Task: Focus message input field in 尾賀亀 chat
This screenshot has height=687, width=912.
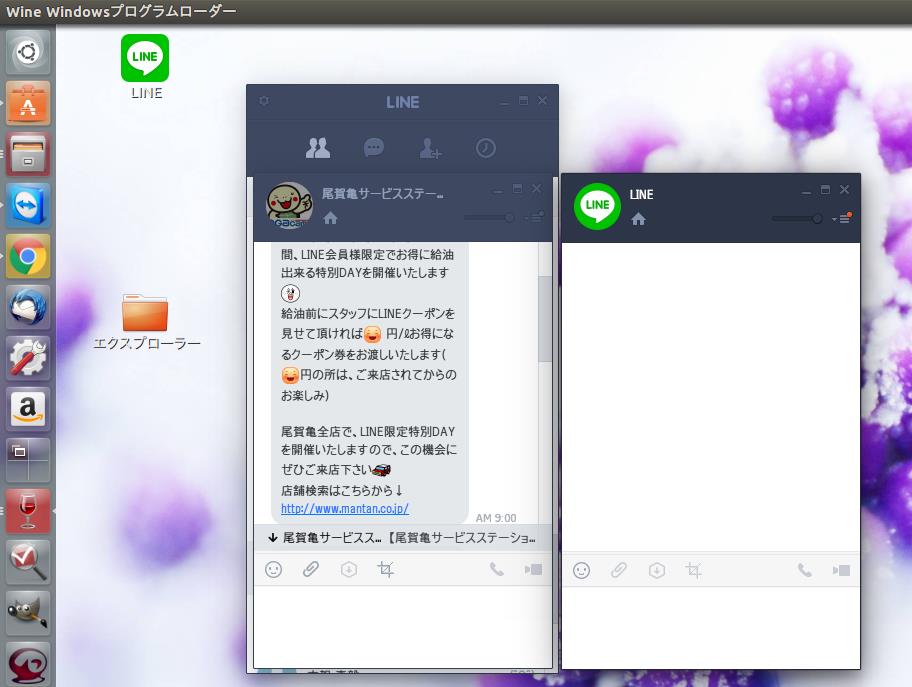Action: [402, 627]
